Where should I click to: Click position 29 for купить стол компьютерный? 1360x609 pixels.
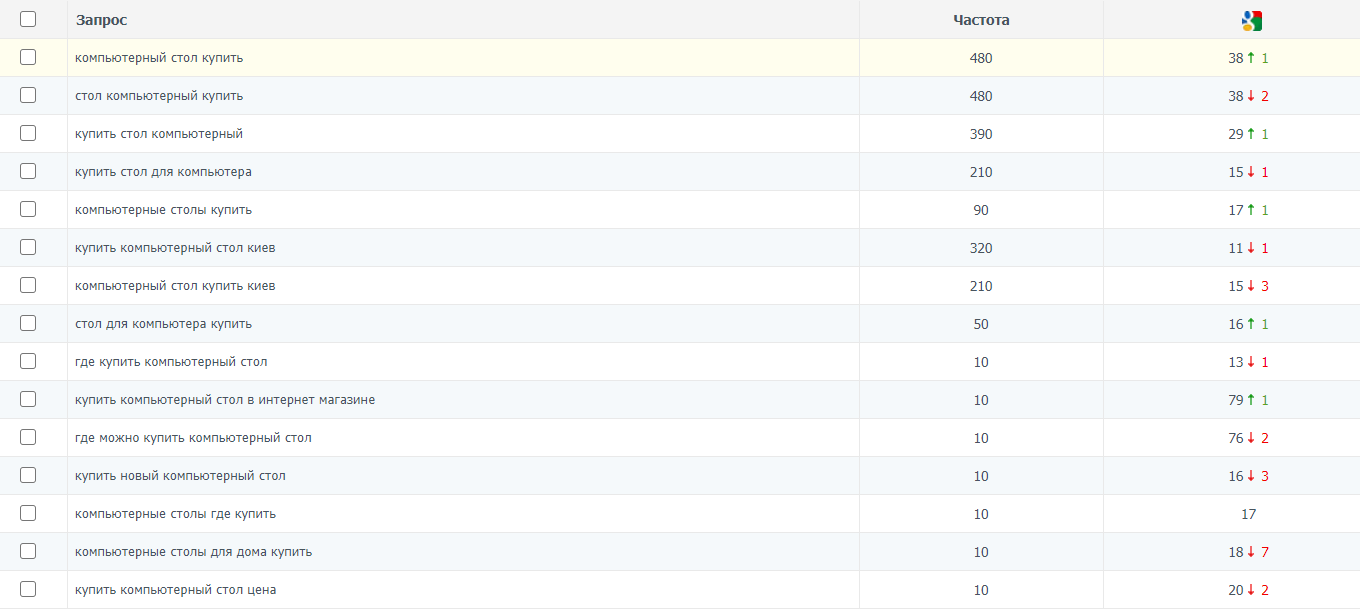click(x=1236, y=134)
